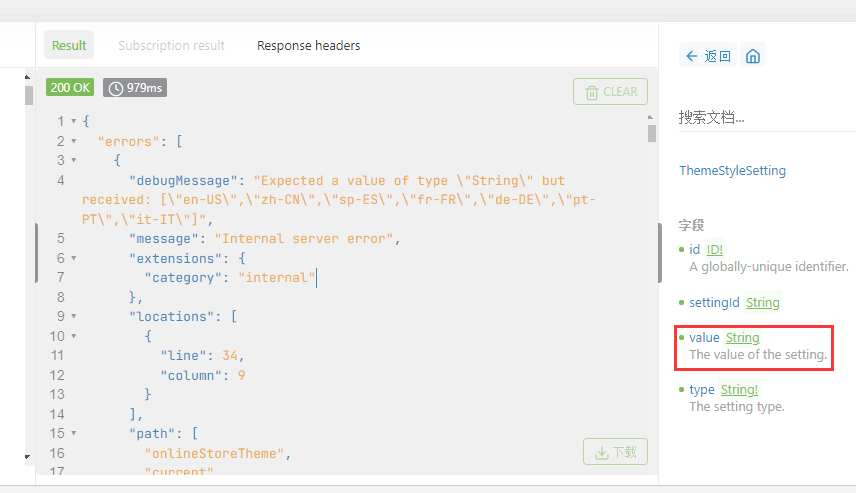
Task: Download the response with 下载 button
Action: point(615,452)
